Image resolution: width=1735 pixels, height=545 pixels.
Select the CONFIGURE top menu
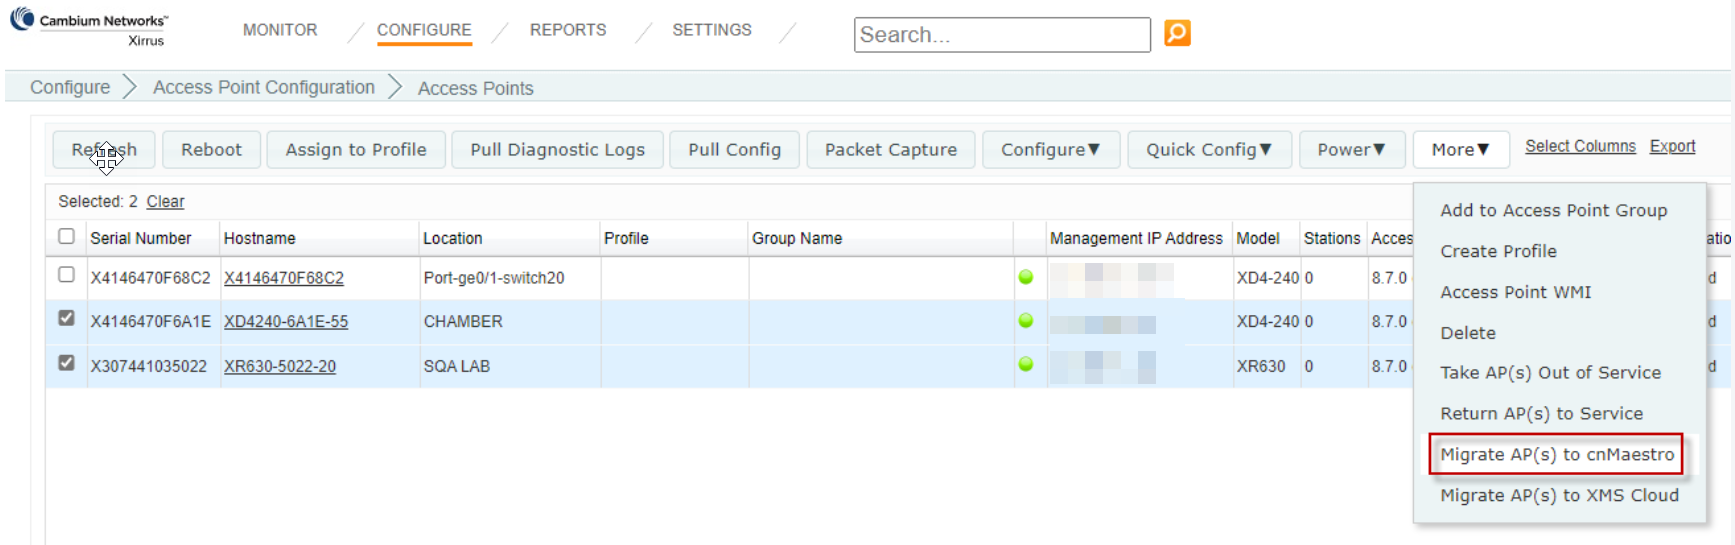424,30
